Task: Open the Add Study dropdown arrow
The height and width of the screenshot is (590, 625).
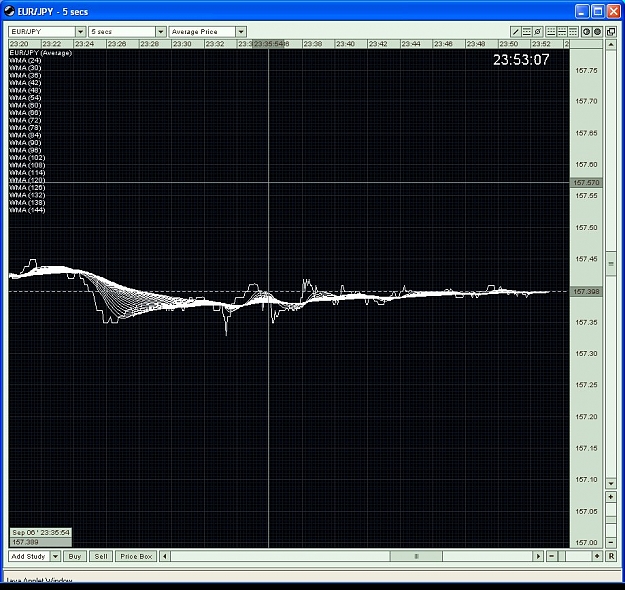Action: click(55, 556)
